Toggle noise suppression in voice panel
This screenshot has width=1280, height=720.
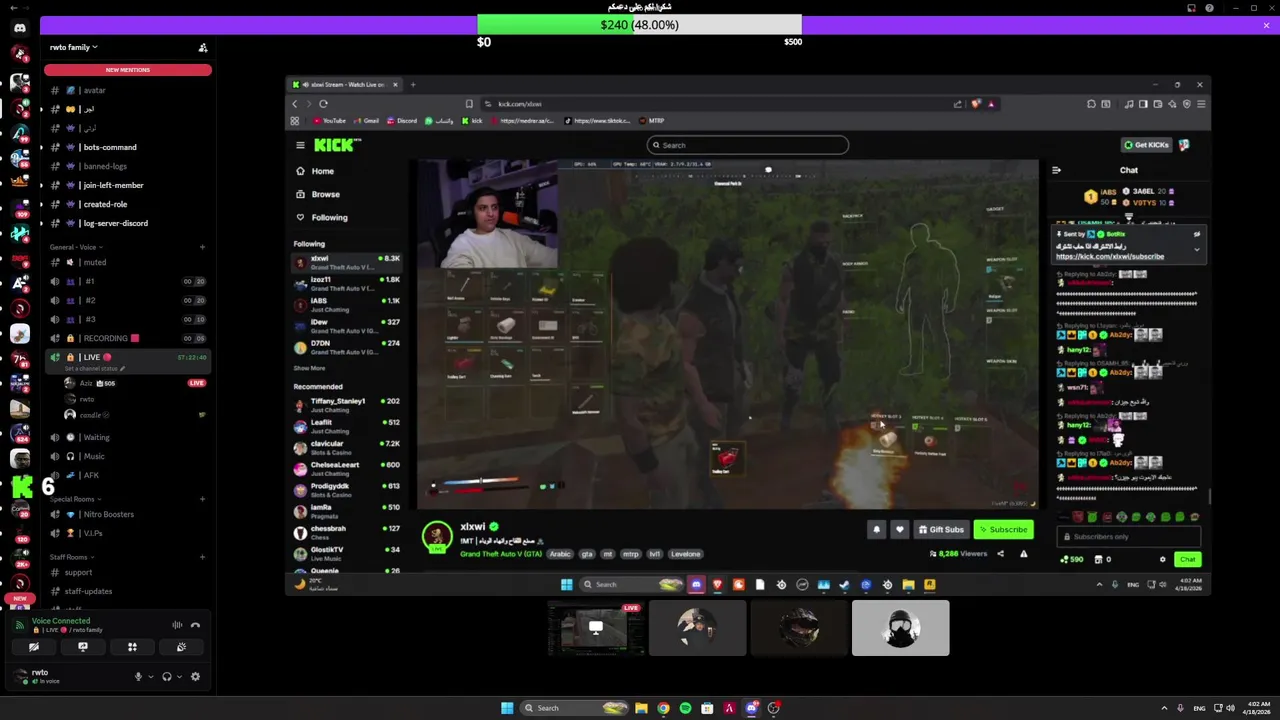(177, 625)
